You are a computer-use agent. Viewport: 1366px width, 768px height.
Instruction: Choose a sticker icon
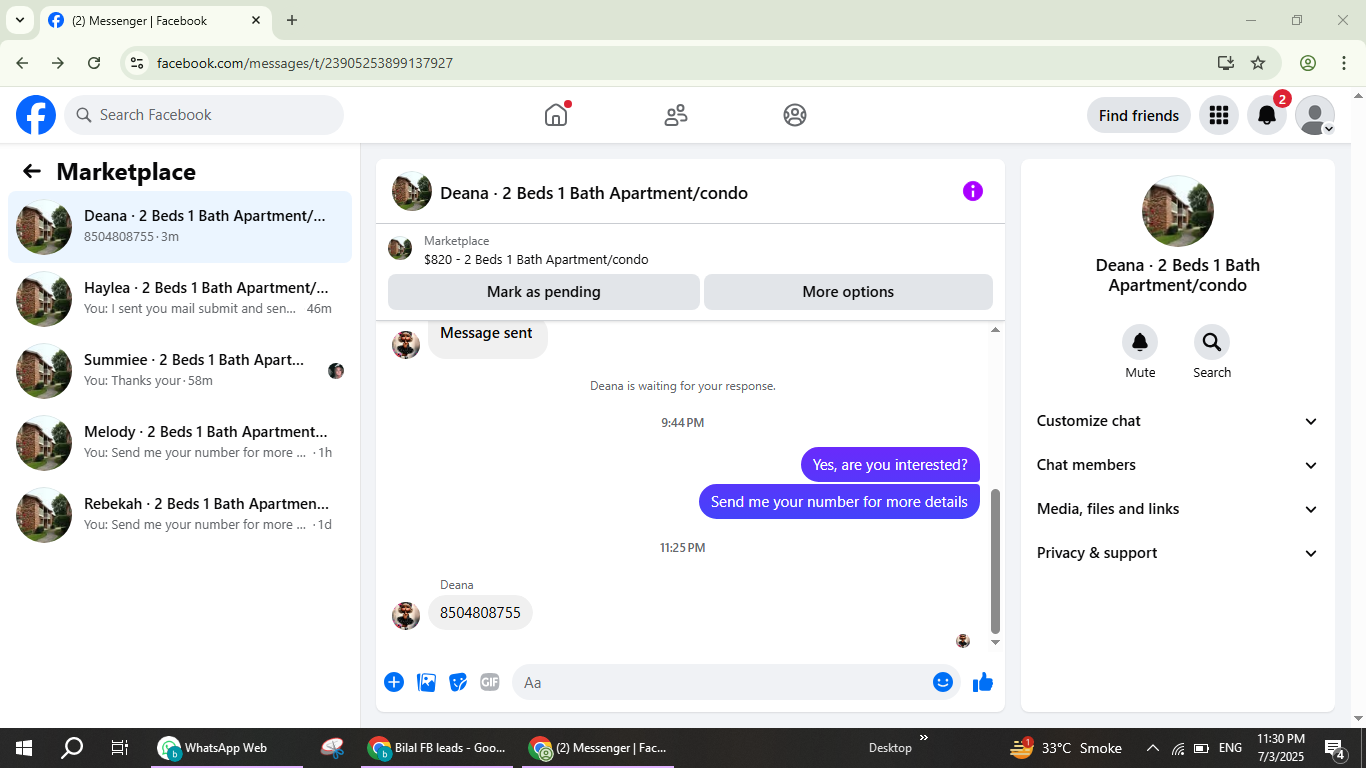click(458, 682)
